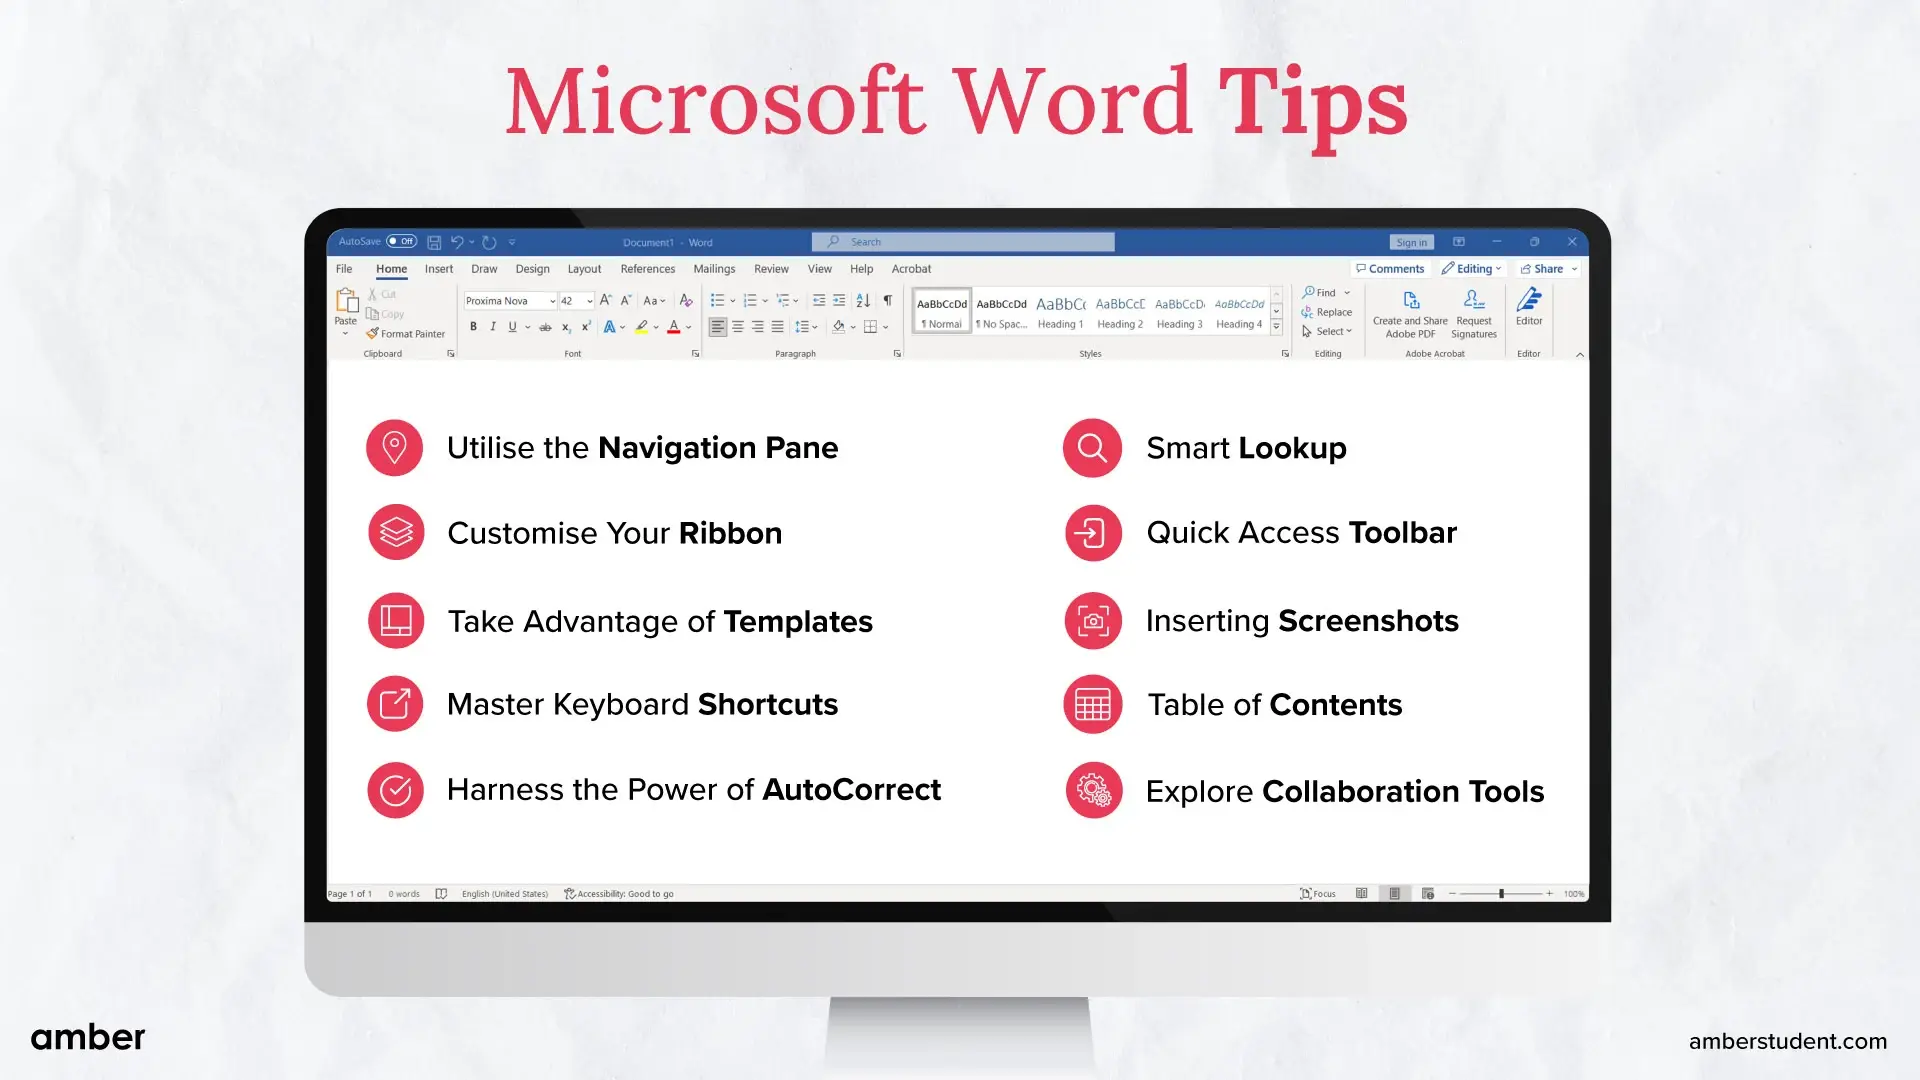Open the Home ribbon tab
Viewport: 1920px width, 1080px height.
(x=392, y=269)
